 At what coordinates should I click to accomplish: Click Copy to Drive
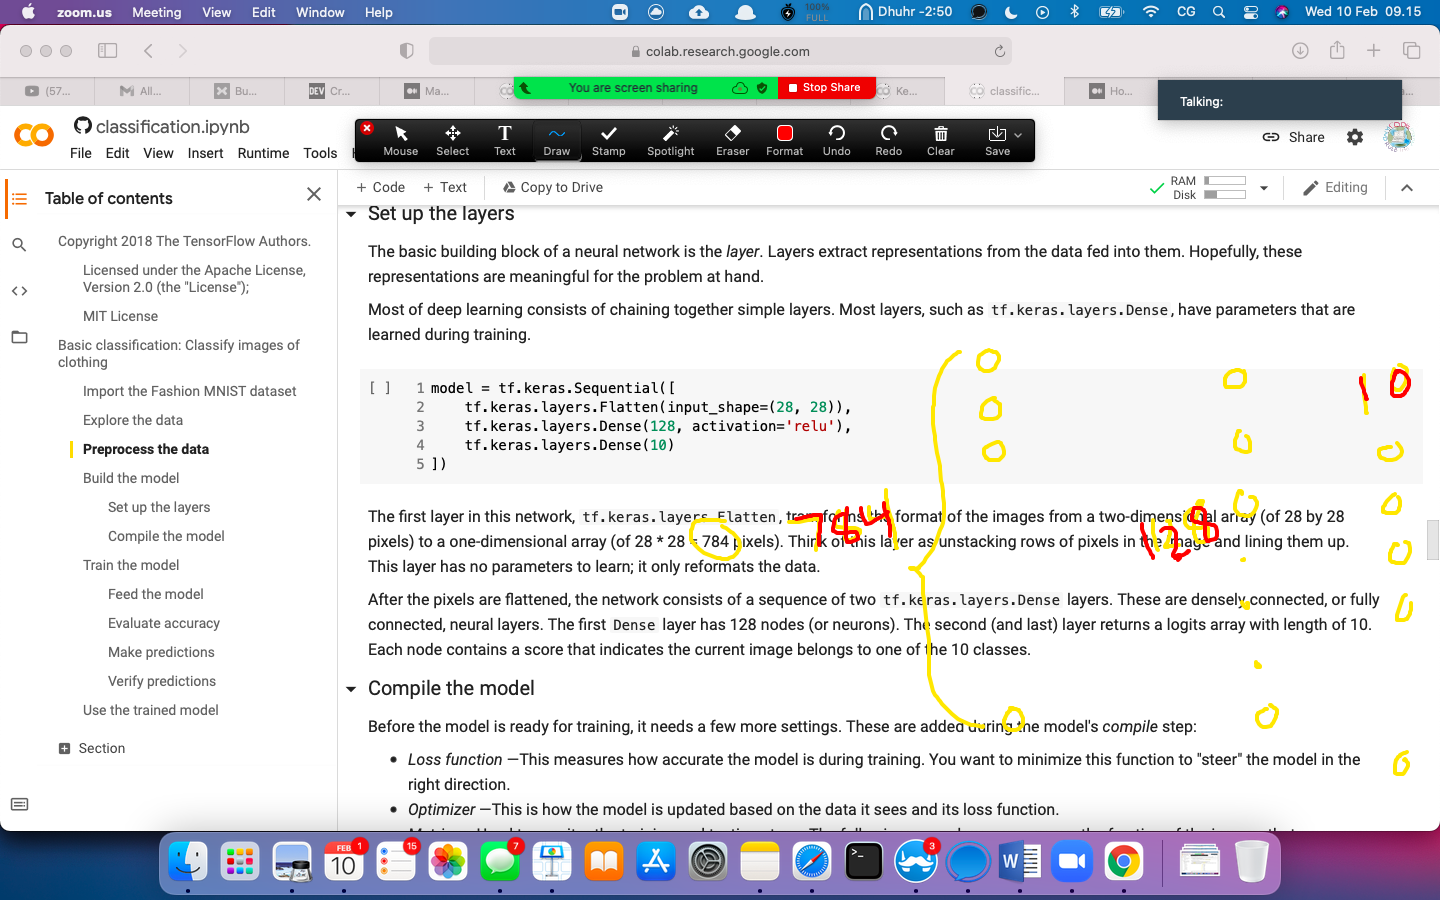pyautogui.click(x=552, y=187)
